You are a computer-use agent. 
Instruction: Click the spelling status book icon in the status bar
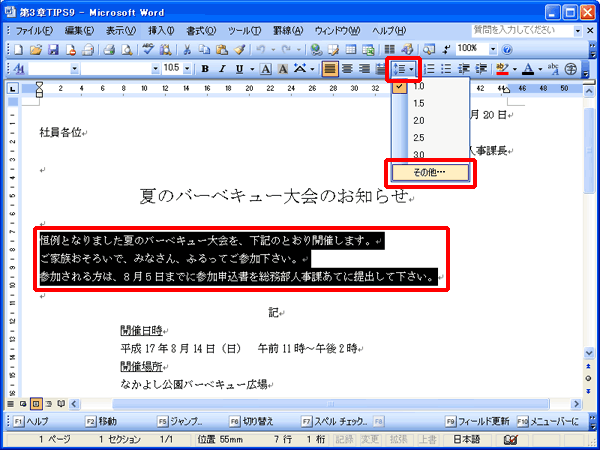(x=510, y=440)
